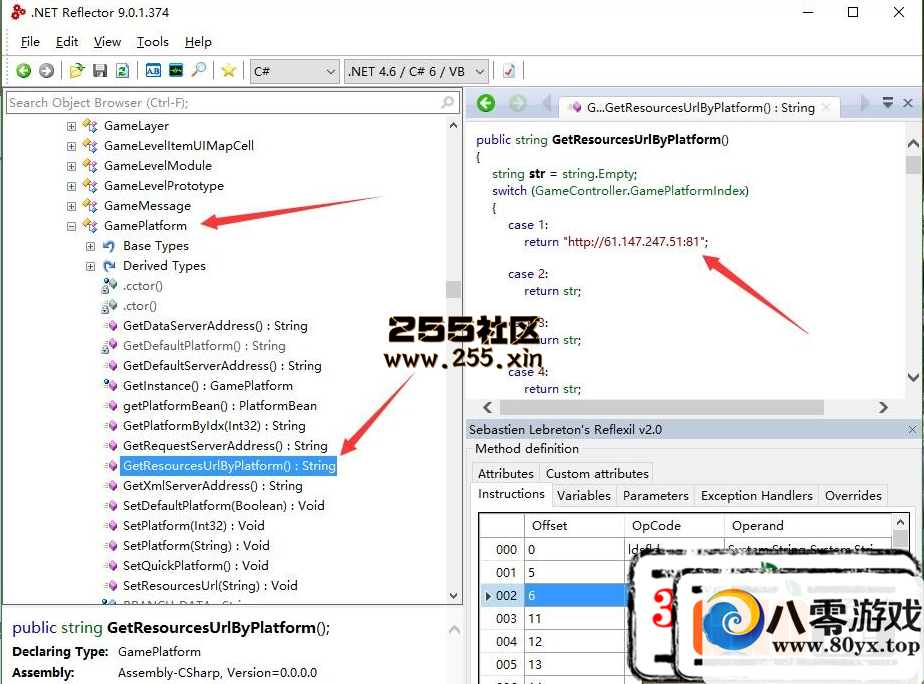Expand the Base Types node
924x684 pixels.
(x=90, y=246)
